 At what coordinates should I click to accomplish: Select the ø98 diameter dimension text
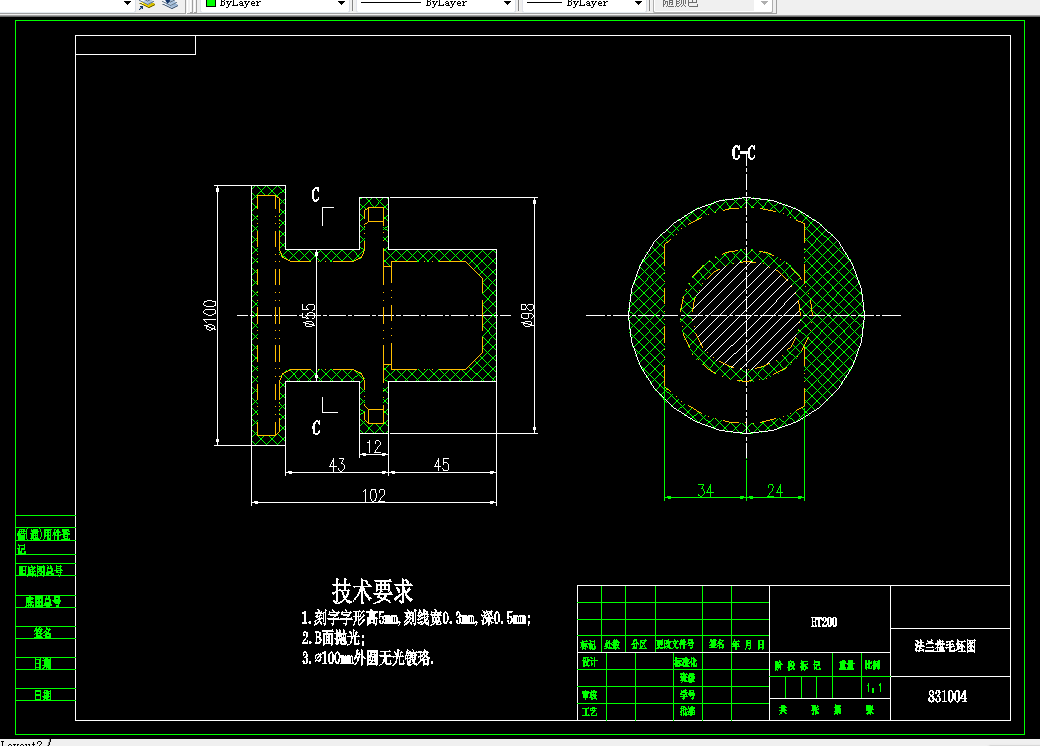[x=527, y=315]
